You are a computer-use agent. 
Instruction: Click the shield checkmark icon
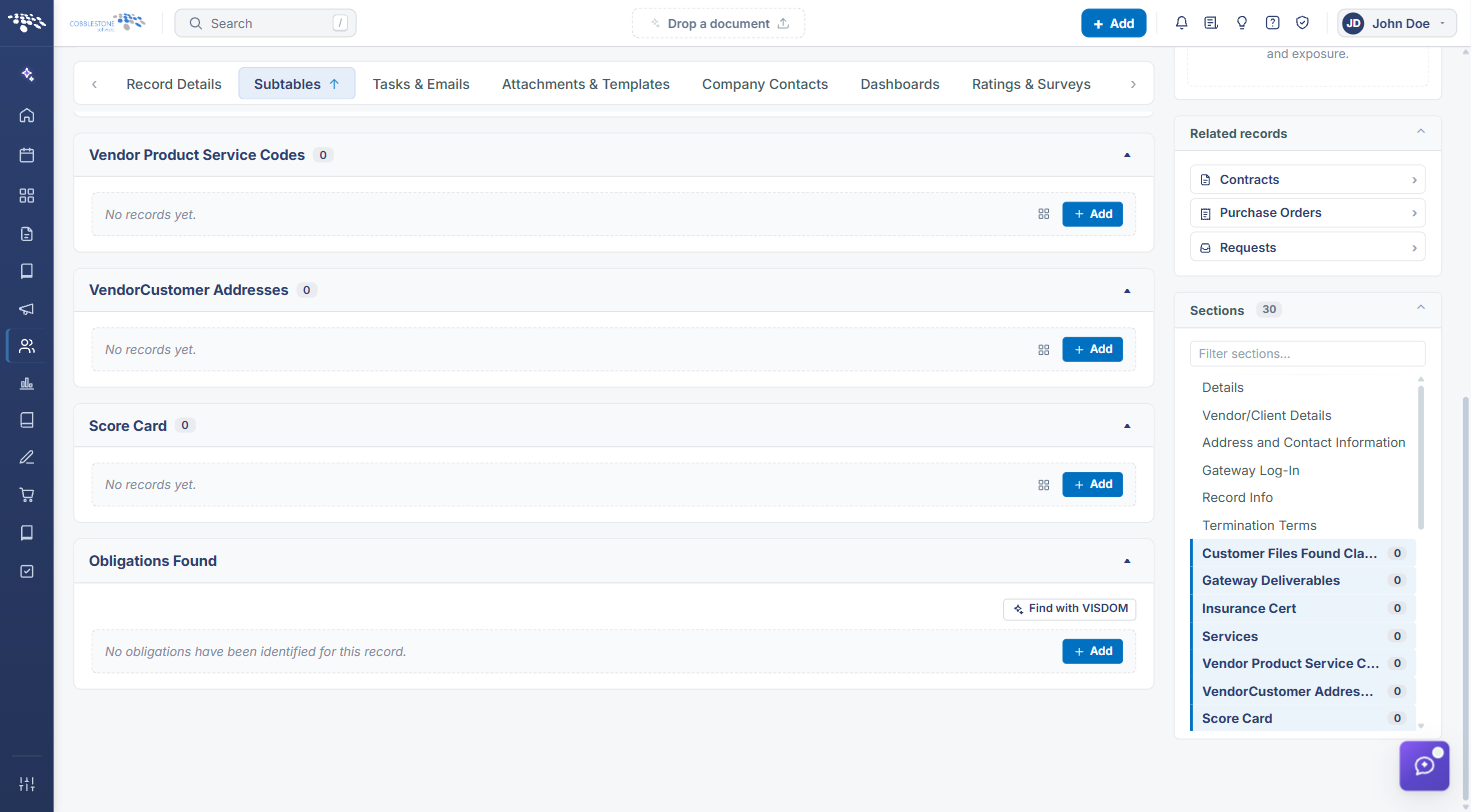(1302, 23)
